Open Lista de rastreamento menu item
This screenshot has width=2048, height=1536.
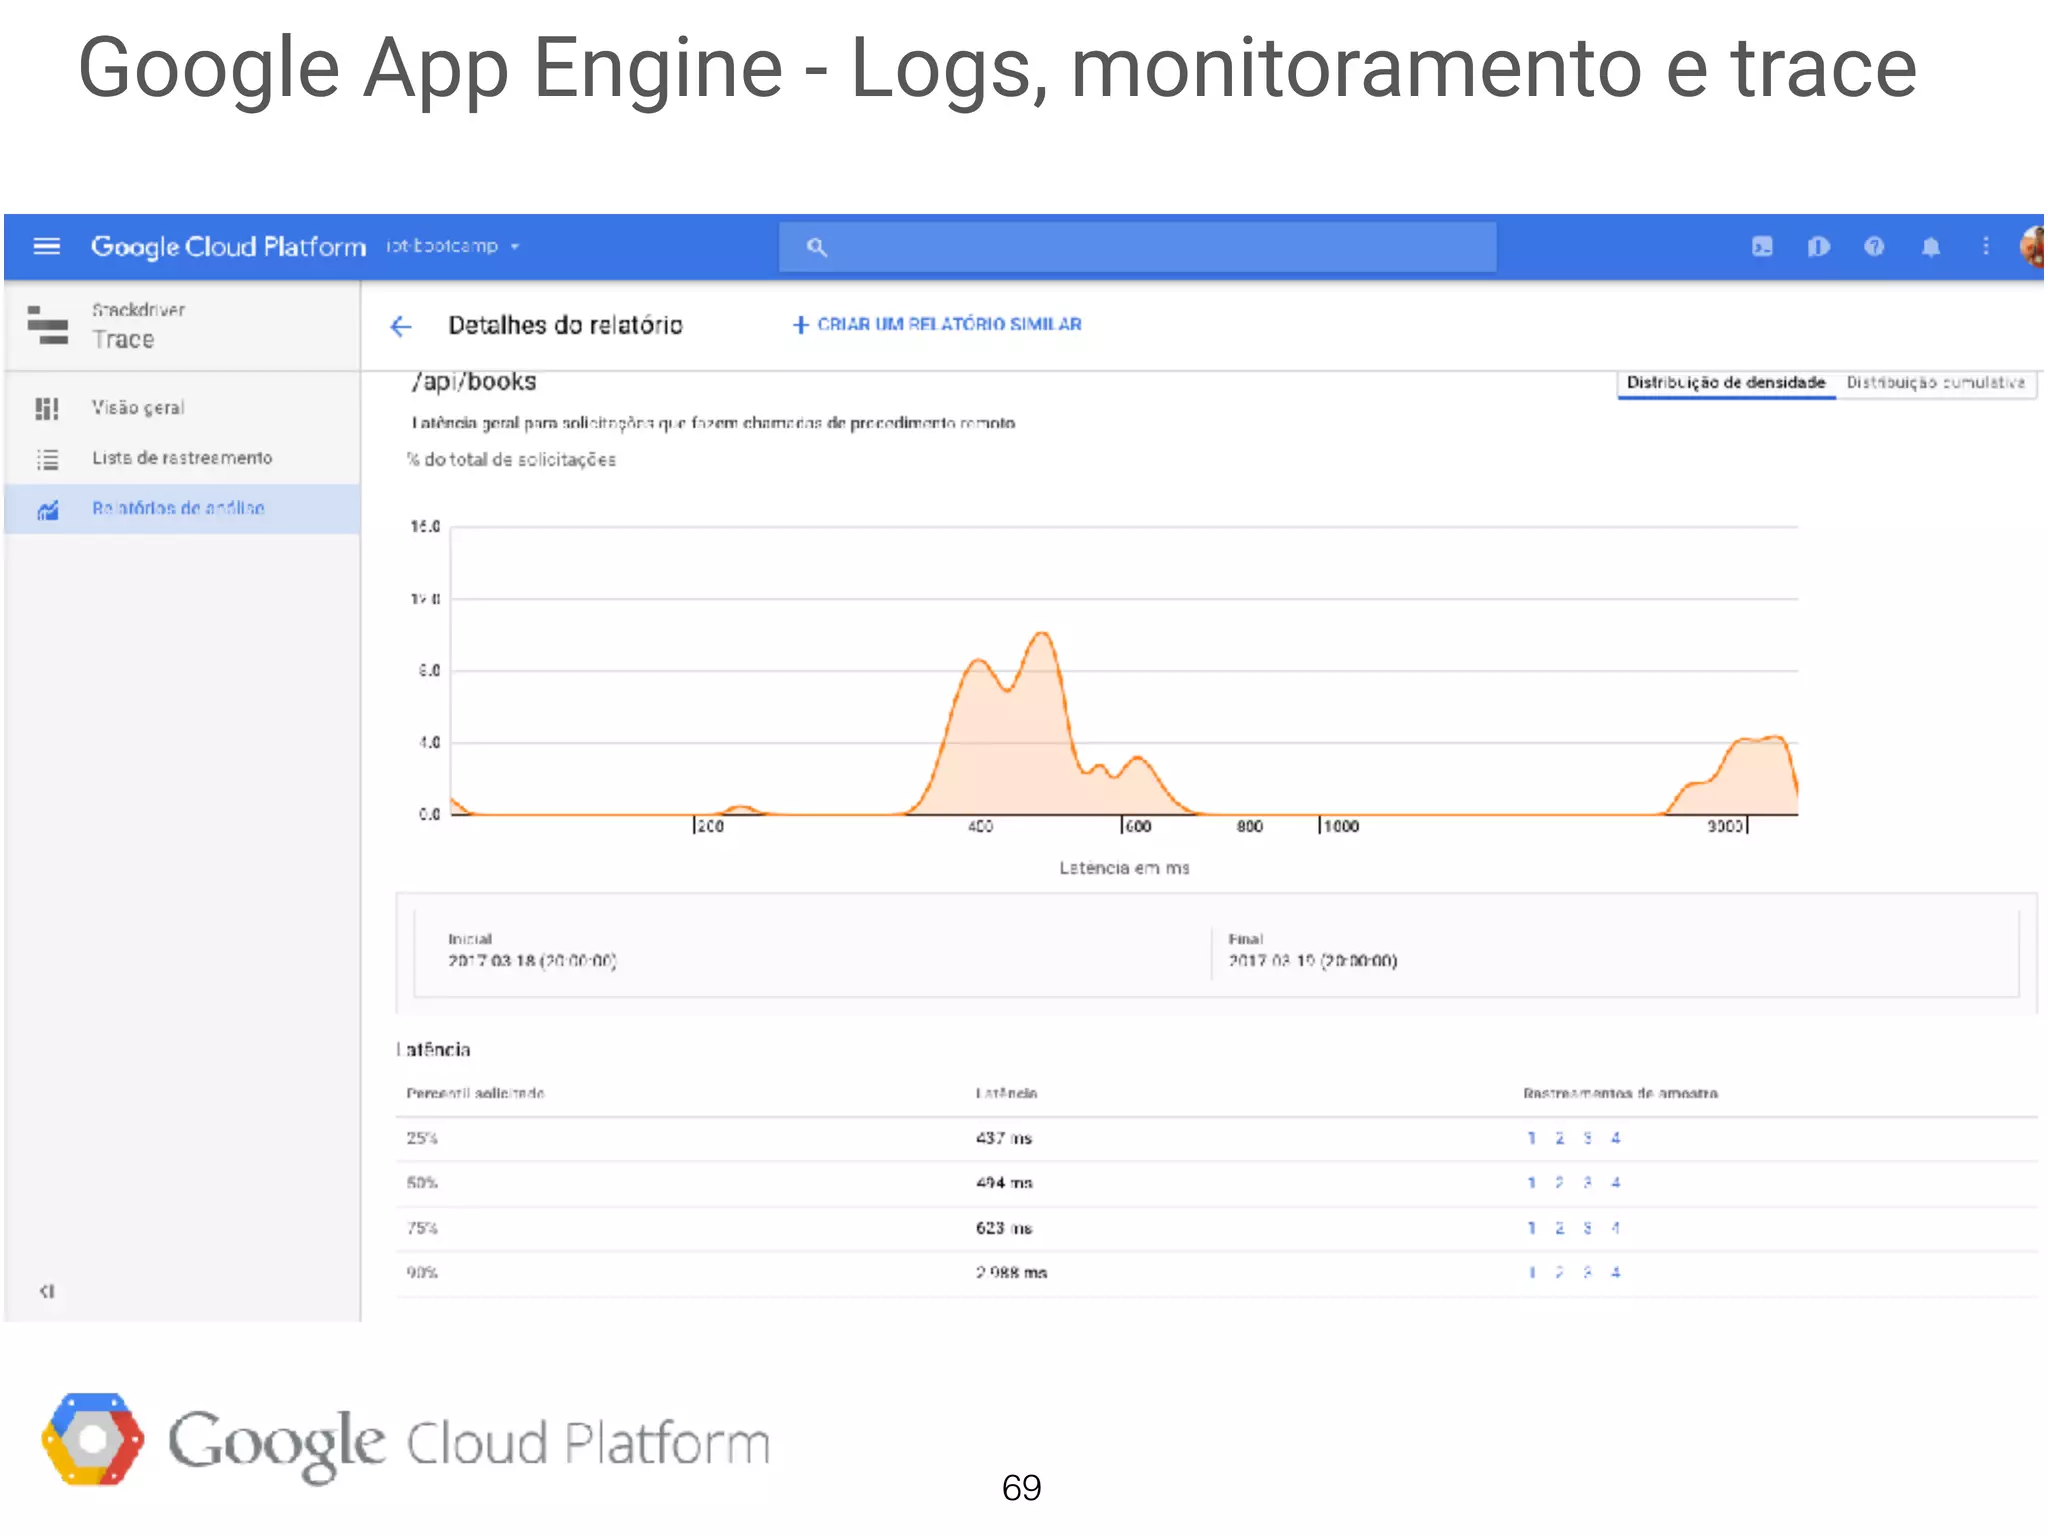(182, 458)
